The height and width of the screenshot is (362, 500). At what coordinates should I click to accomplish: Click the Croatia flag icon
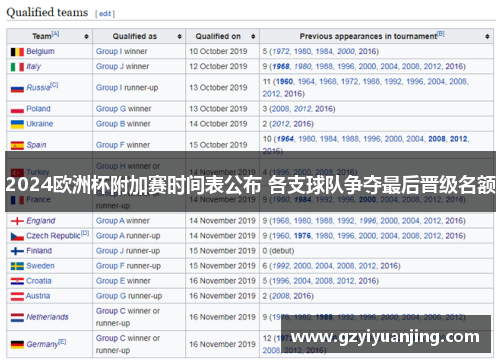click(x=17, y=281)
